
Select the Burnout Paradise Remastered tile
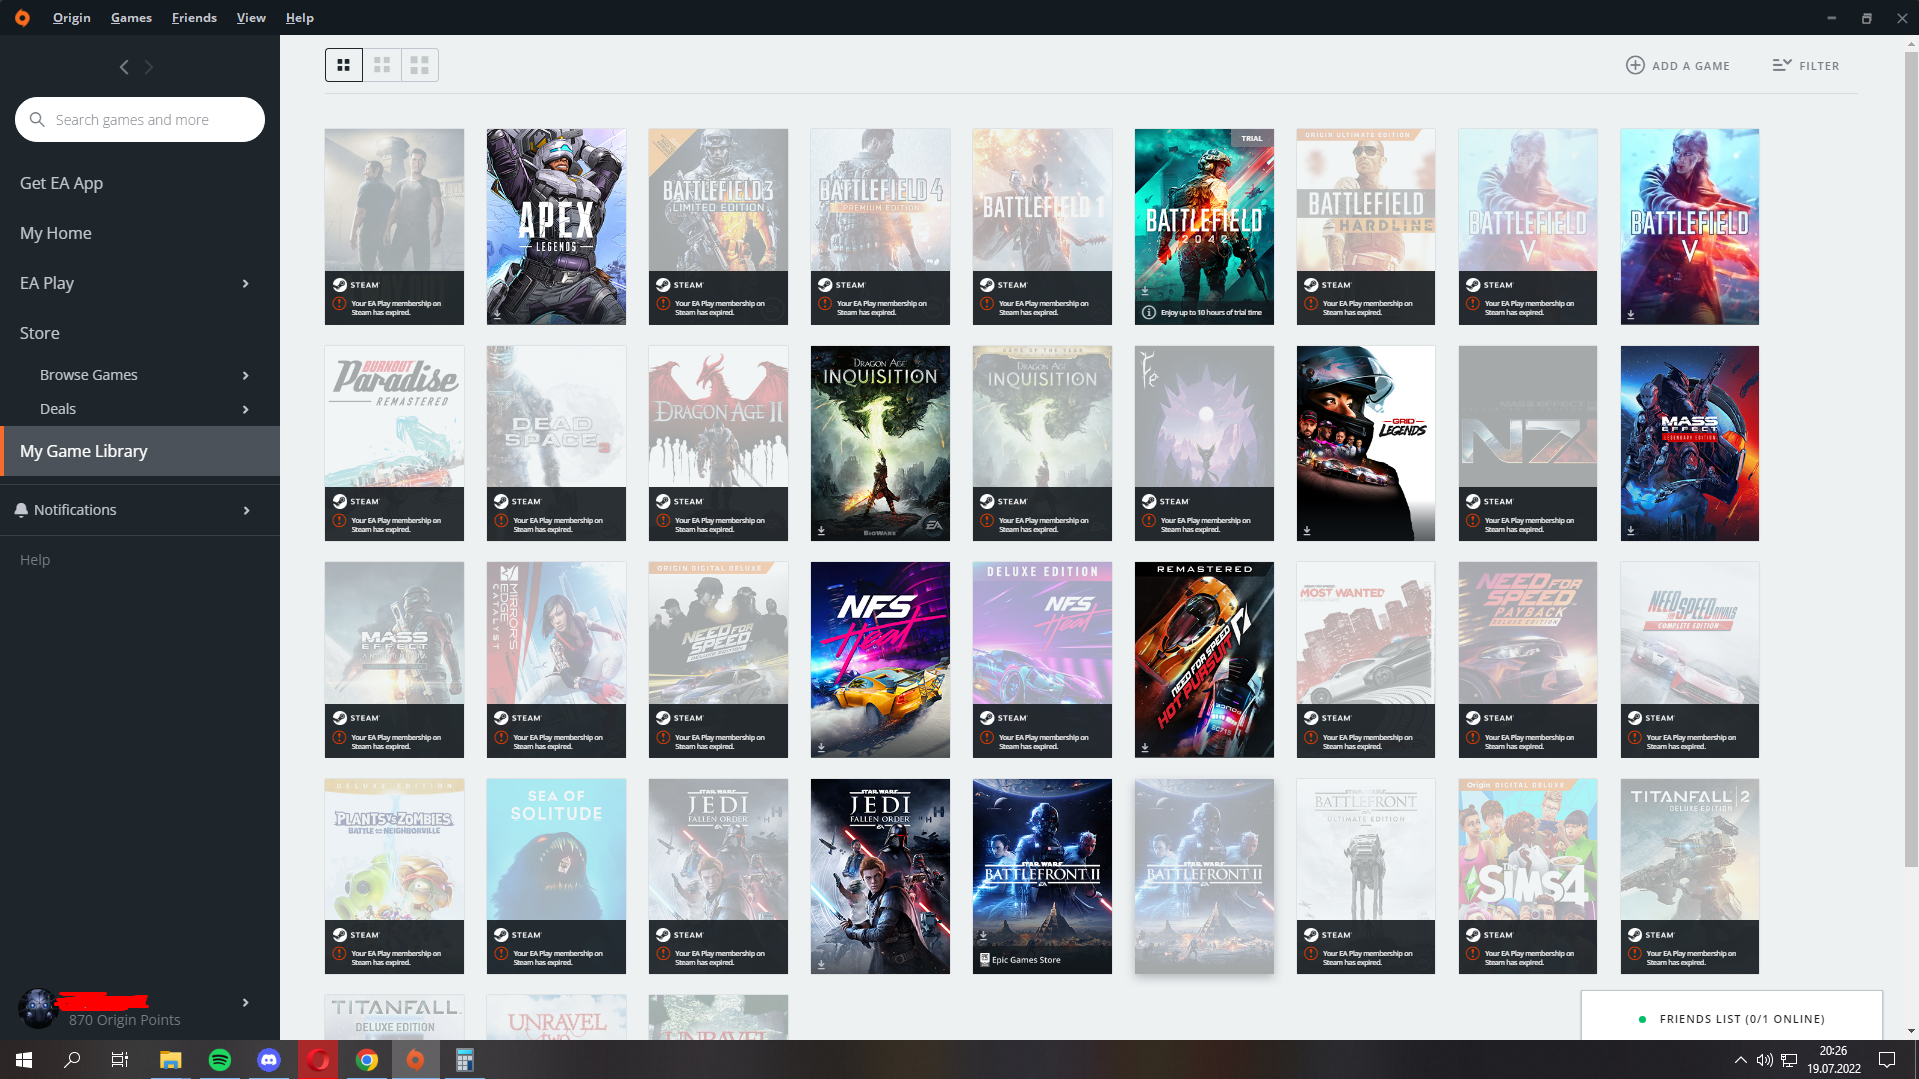pyautogui.click(x=394, y=443)
